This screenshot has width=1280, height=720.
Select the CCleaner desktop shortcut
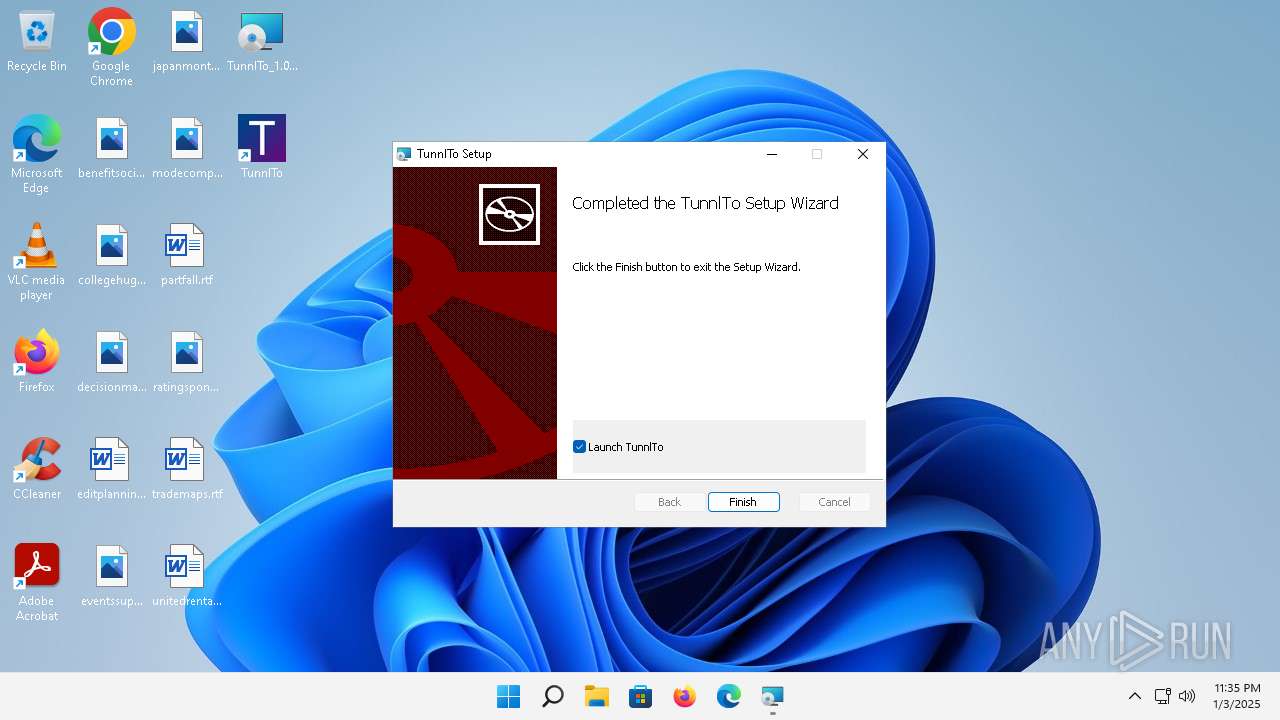37,469
